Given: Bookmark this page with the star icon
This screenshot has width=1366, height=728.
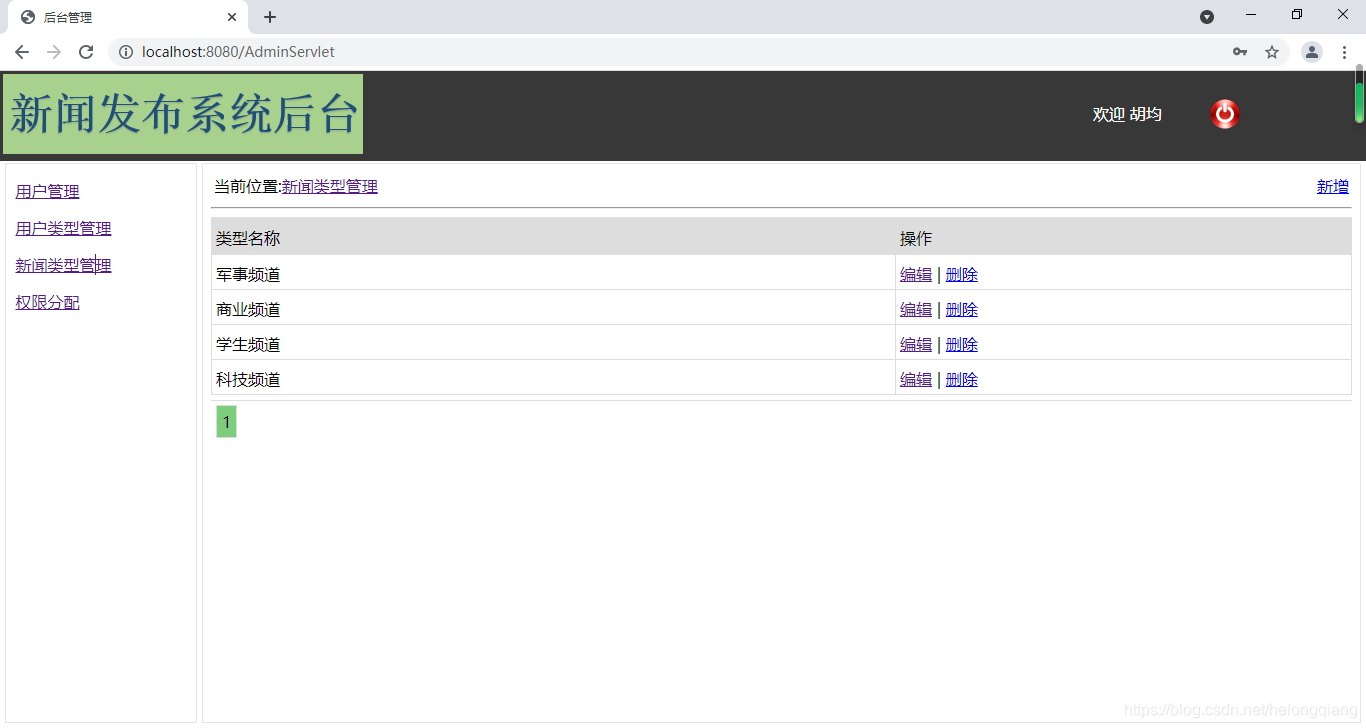Looking at the screenshot, I should 1272,51.
